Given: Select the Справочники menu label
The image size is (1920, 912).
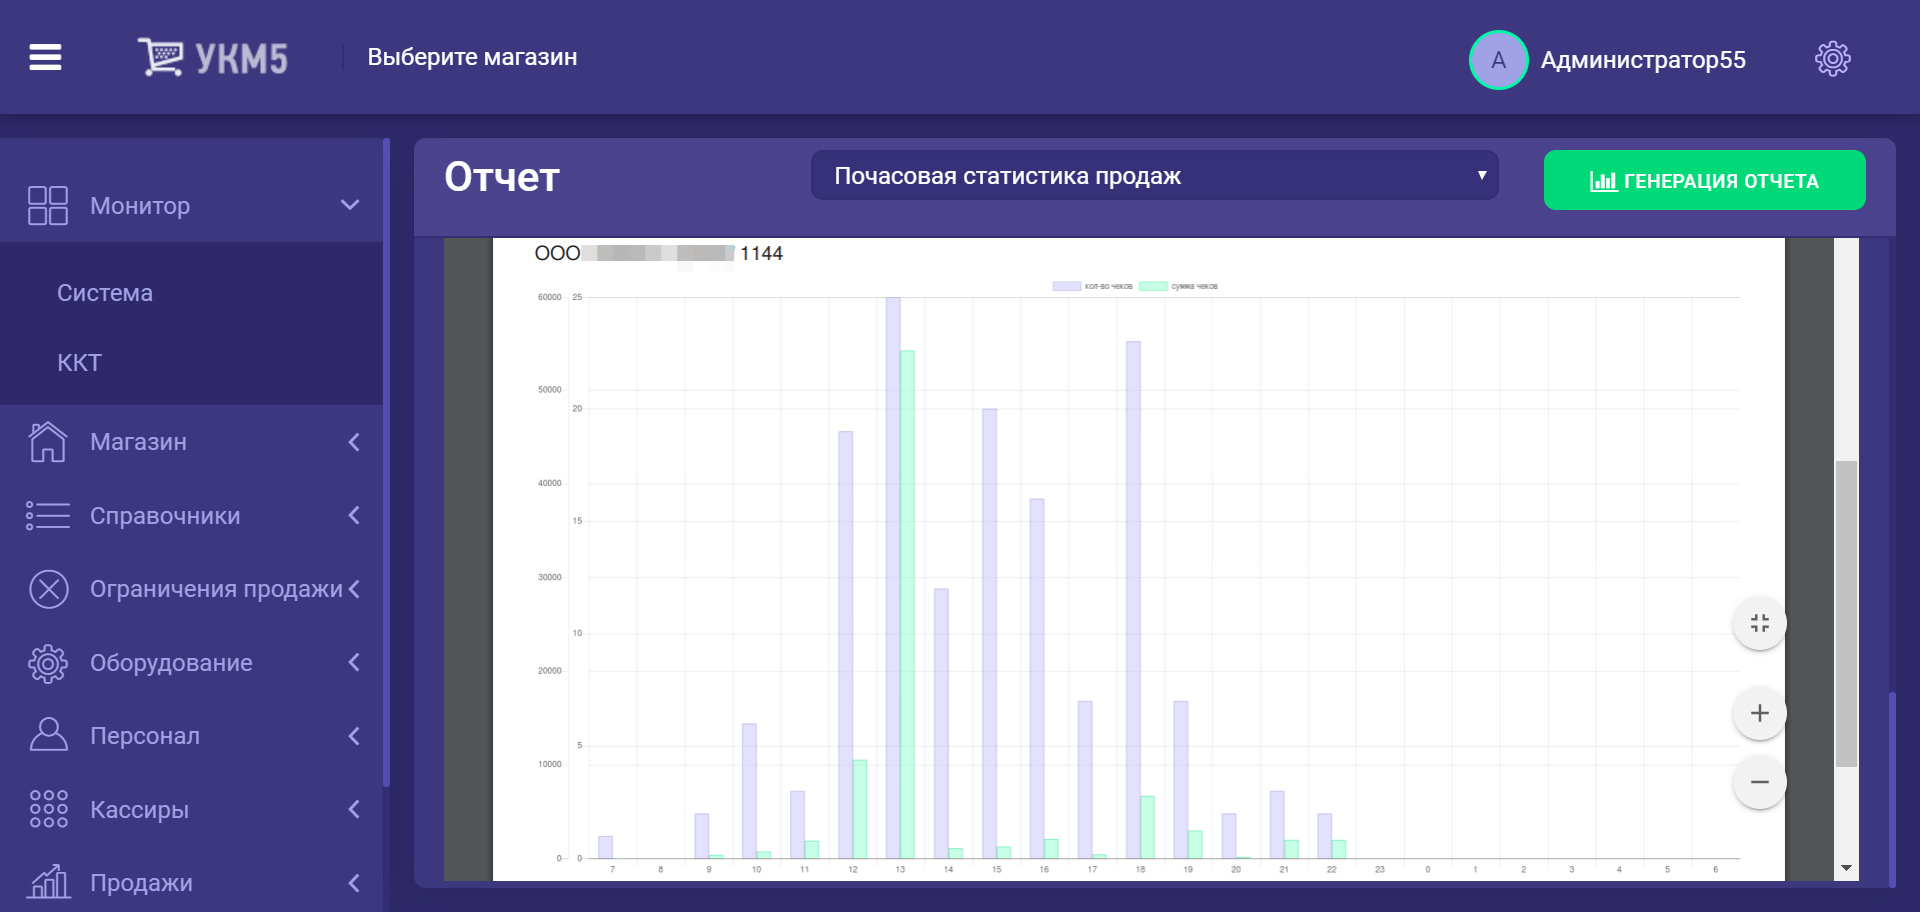Looking at the screenshot, I should tap(165, 516).
